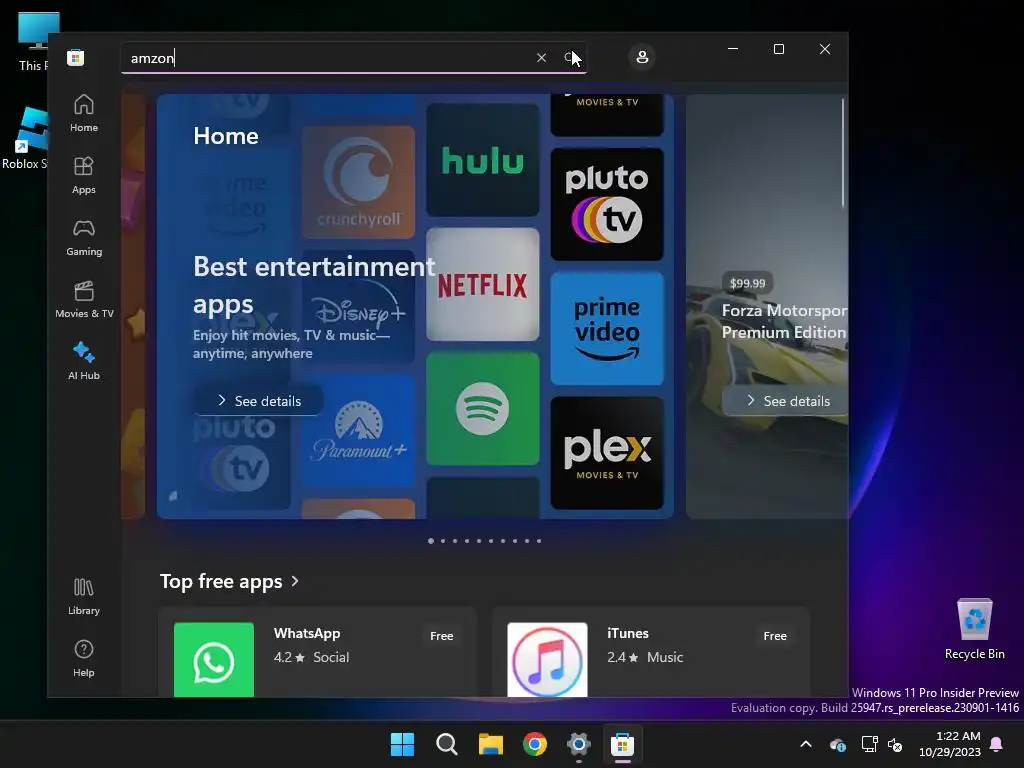
Task: Click the Pluto TV app tile
Action: coord(607,204)
